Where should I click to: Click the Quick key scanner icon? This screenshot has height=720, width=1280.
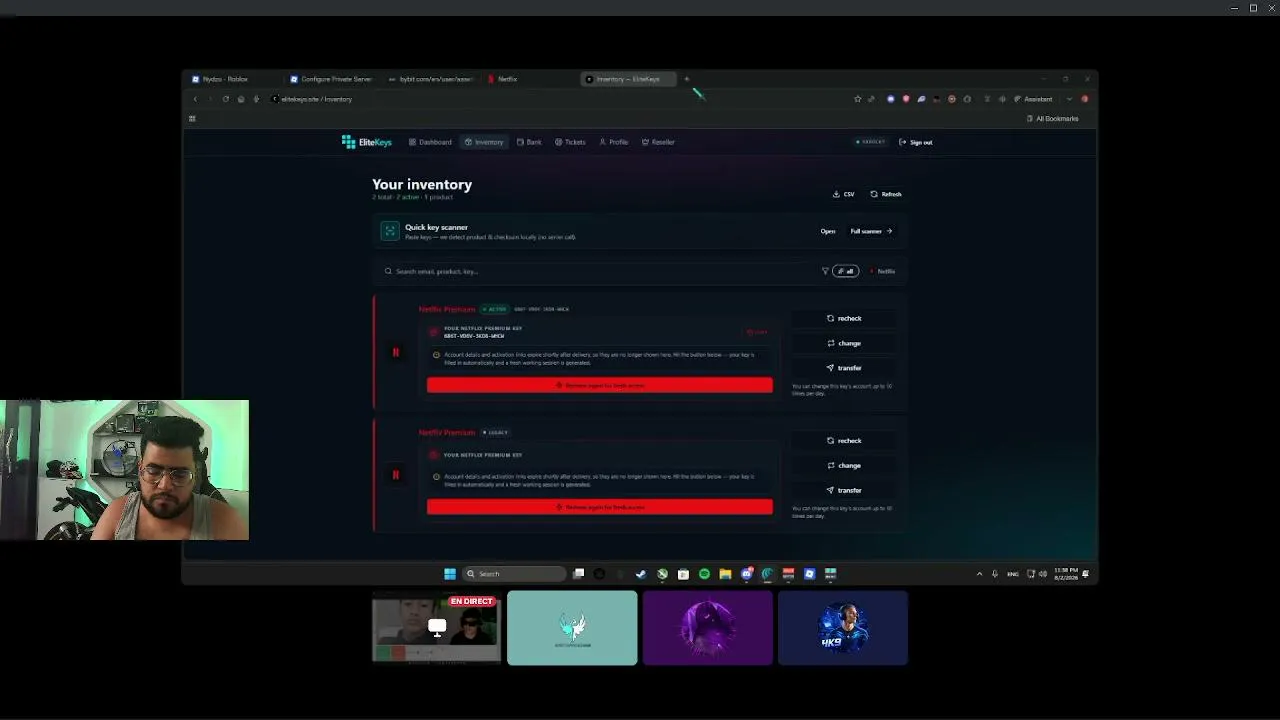click(390, 231)
